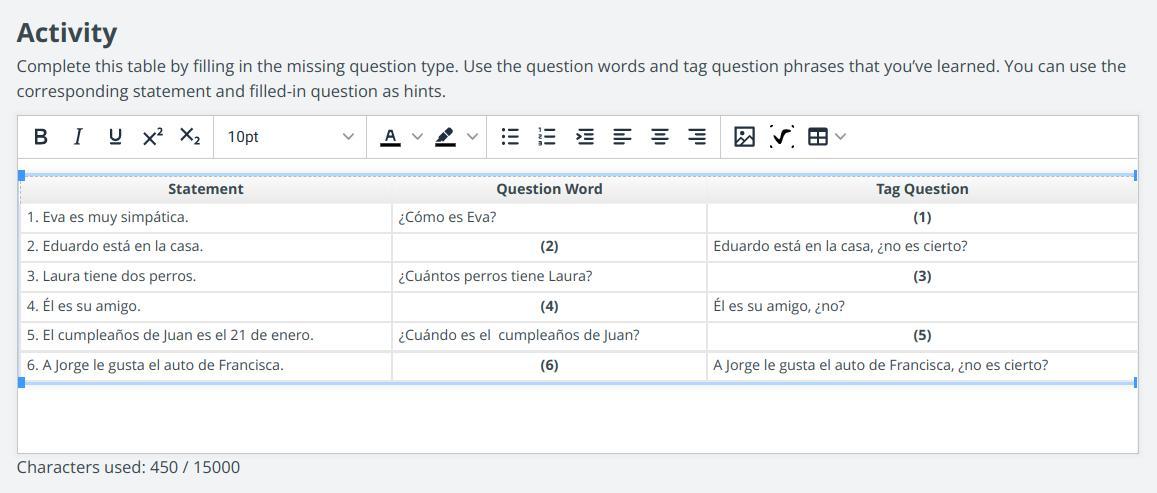Expand the highlight color options arrow
1157x493 pixels.
(x=472, y=137)
